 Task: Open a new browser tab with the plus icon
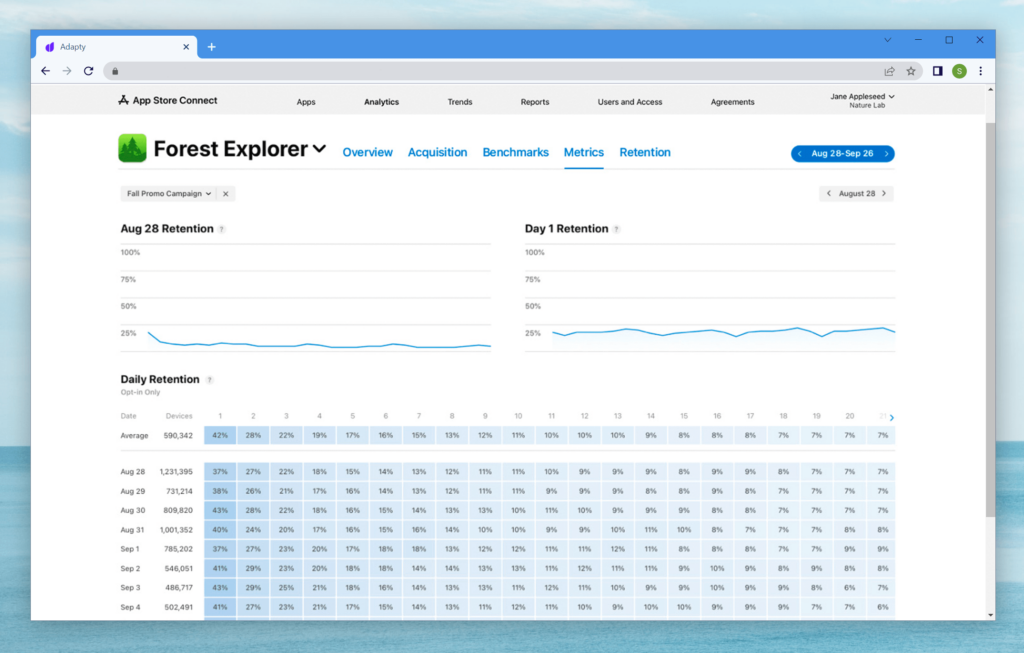(x=212, y=47)
